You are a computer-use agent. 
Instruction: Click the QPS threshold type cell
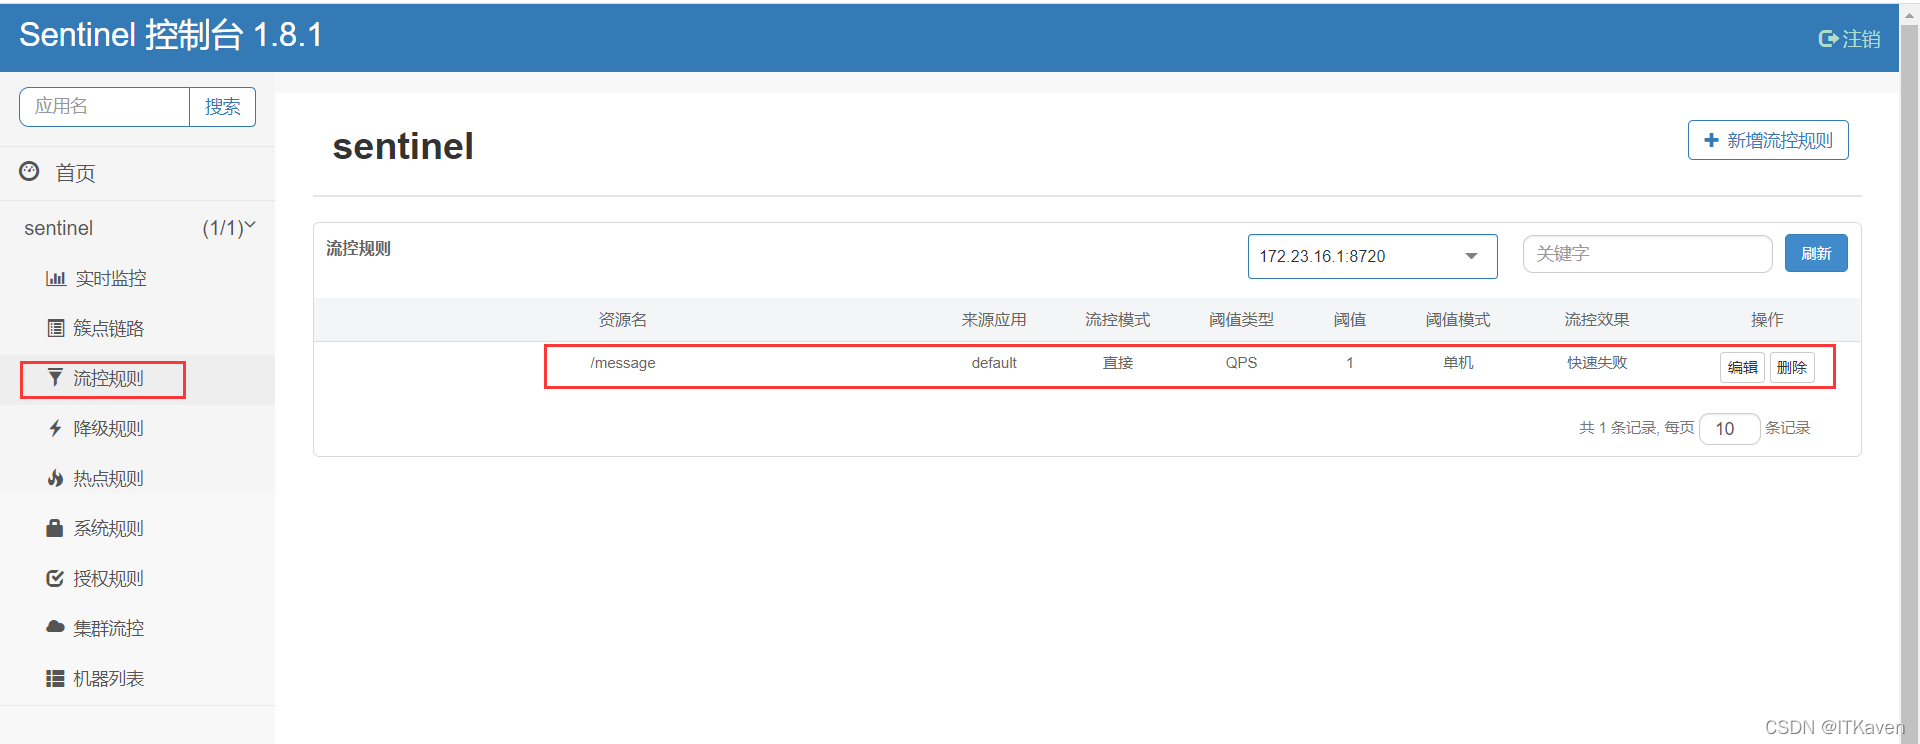click(1241, 363)
